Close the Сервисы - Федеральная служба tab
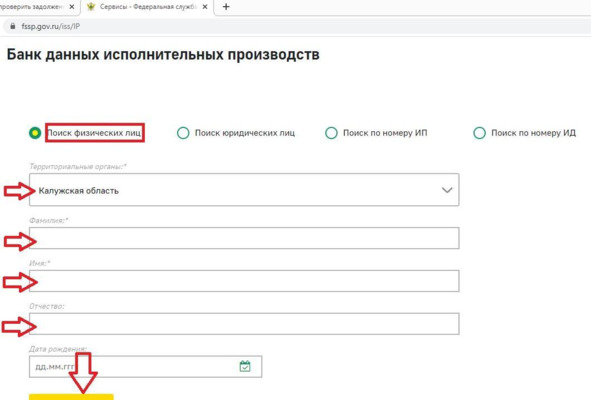591x400 pixels. click(205, 7)
